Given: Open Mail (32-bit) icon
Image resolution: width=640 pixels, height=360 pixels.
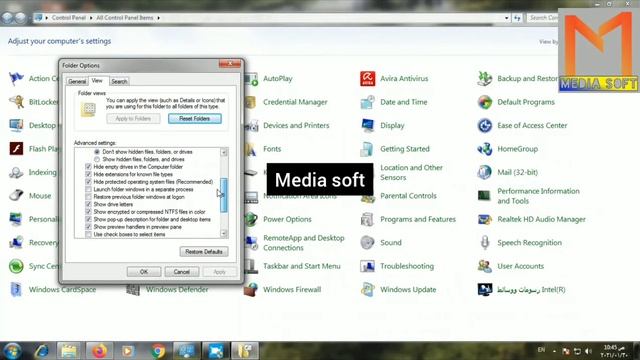Looking at the screenshot, I should click(x=485, y=172).
